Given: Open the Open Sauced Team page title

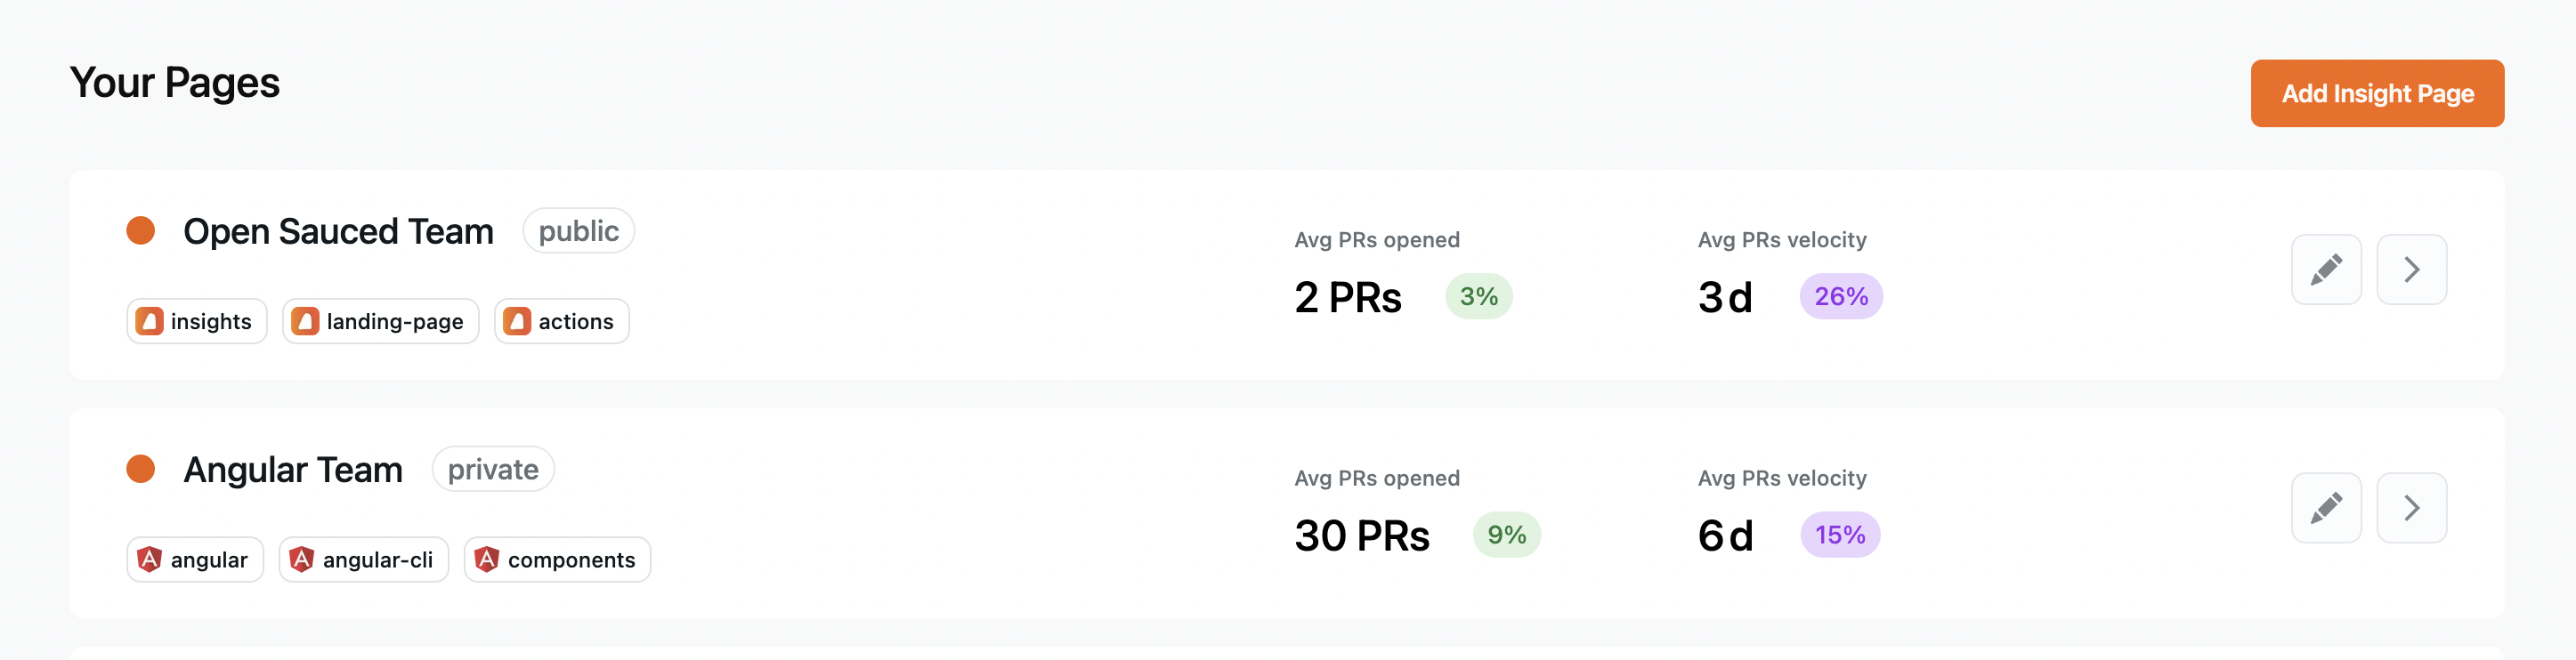Looking at the screenshot, I should pos(338,230).
